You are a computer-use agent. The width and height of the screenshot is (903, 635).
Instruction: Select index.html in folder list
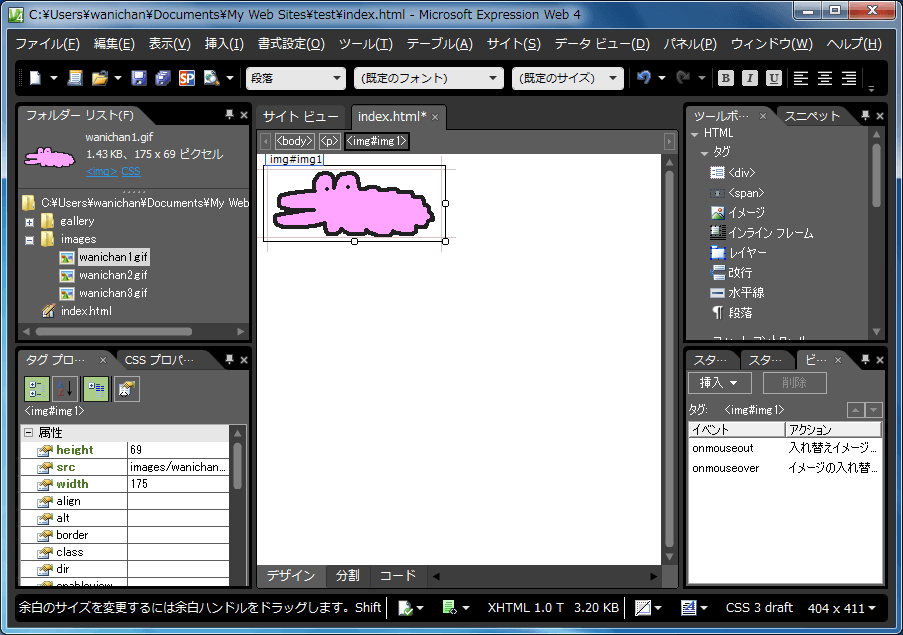86,311
